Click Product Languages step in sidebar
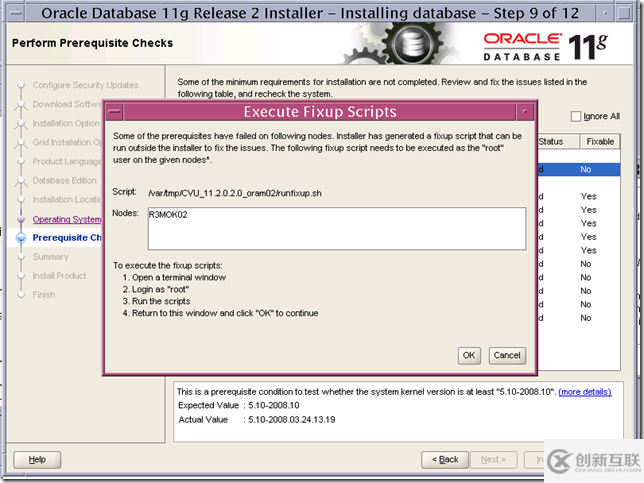Viewport: 644px width, 483px height. pos(67,161)
